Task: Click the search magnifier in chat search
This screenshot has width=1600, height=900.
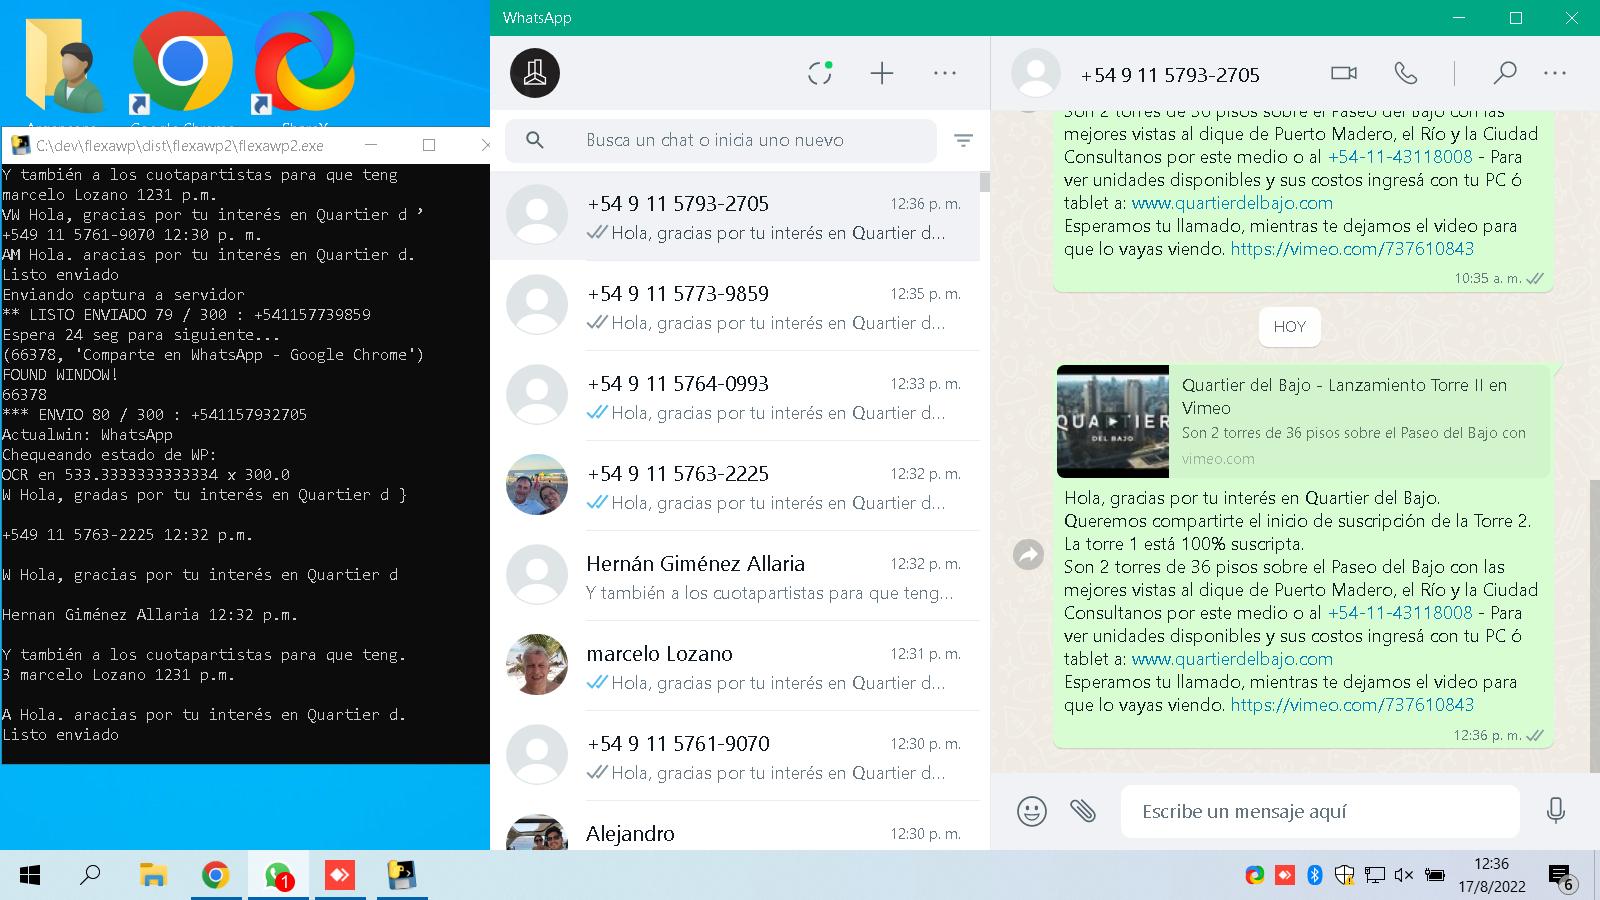Action: [x=535, y=140]
